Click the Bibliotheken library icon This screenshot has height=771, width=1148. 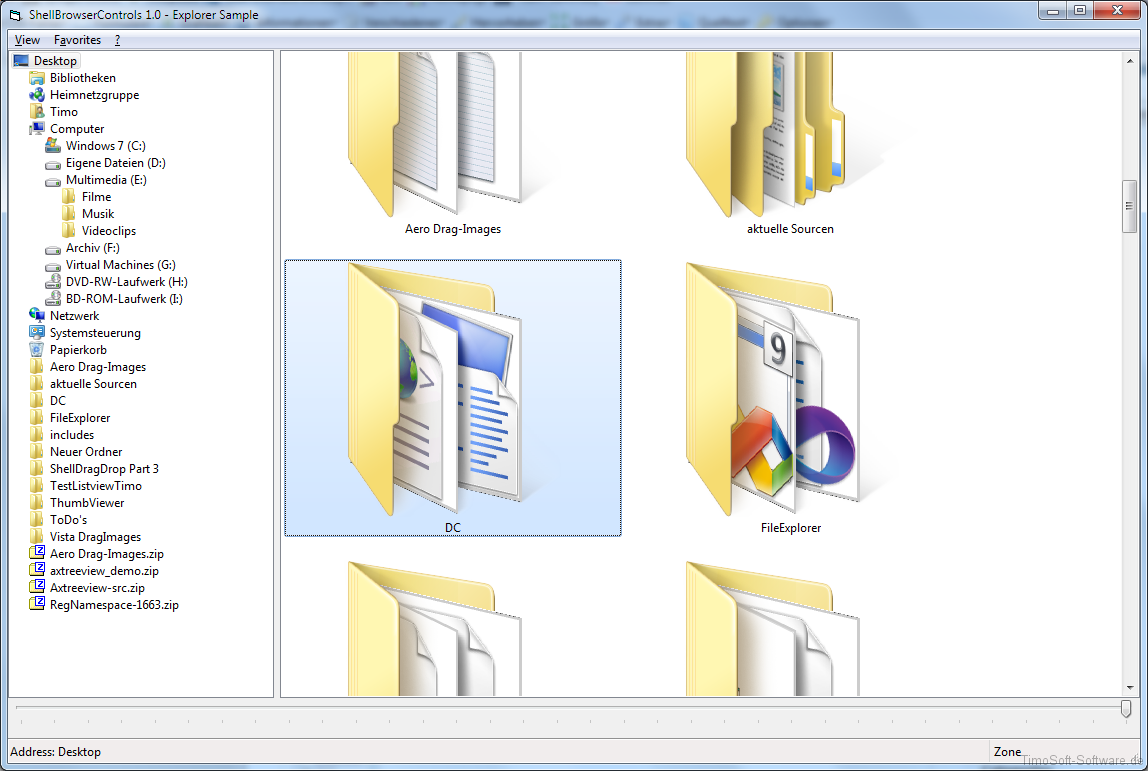pos(37,78)
